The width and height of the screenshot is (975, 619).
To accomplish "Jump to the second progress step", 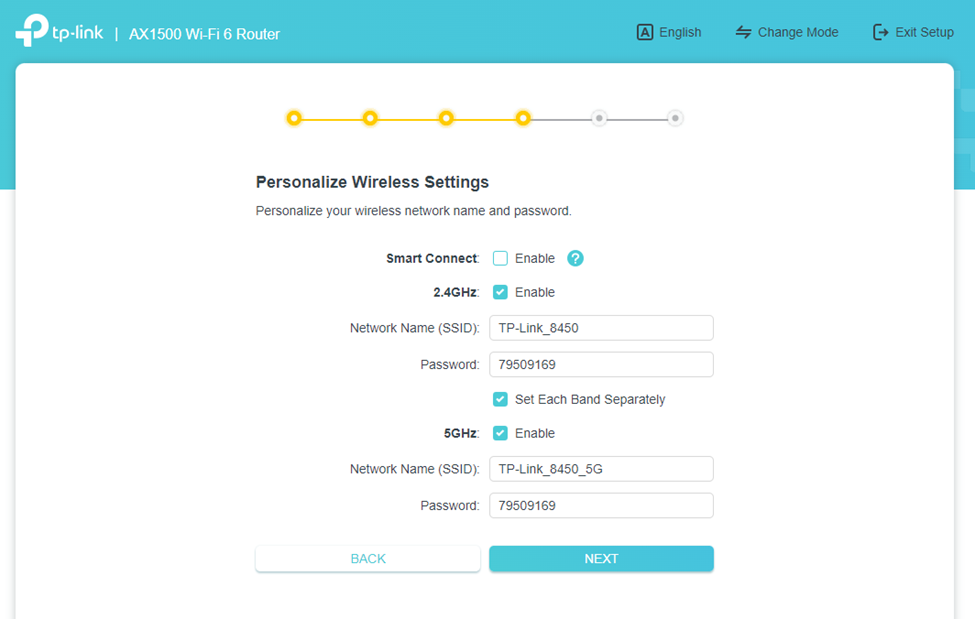I will [370, 118].
